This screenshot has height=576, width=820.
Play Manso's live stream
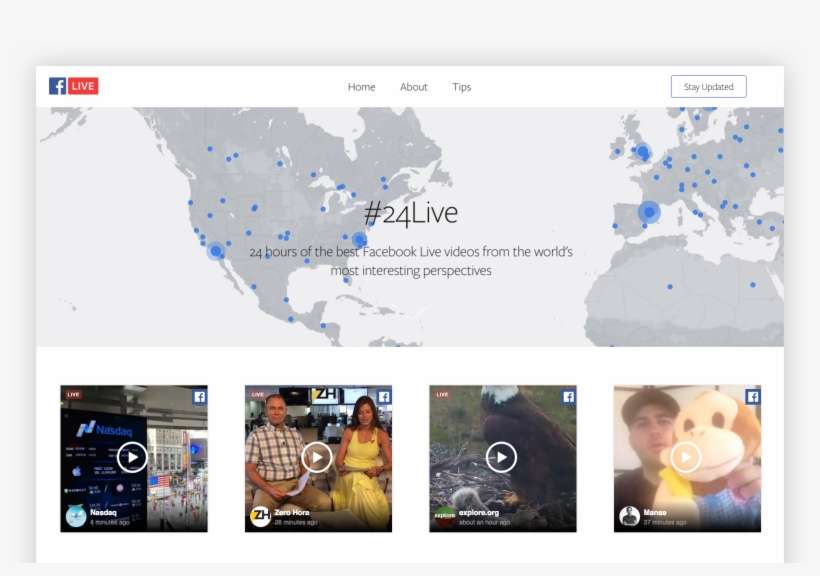(x=684, y=458)
